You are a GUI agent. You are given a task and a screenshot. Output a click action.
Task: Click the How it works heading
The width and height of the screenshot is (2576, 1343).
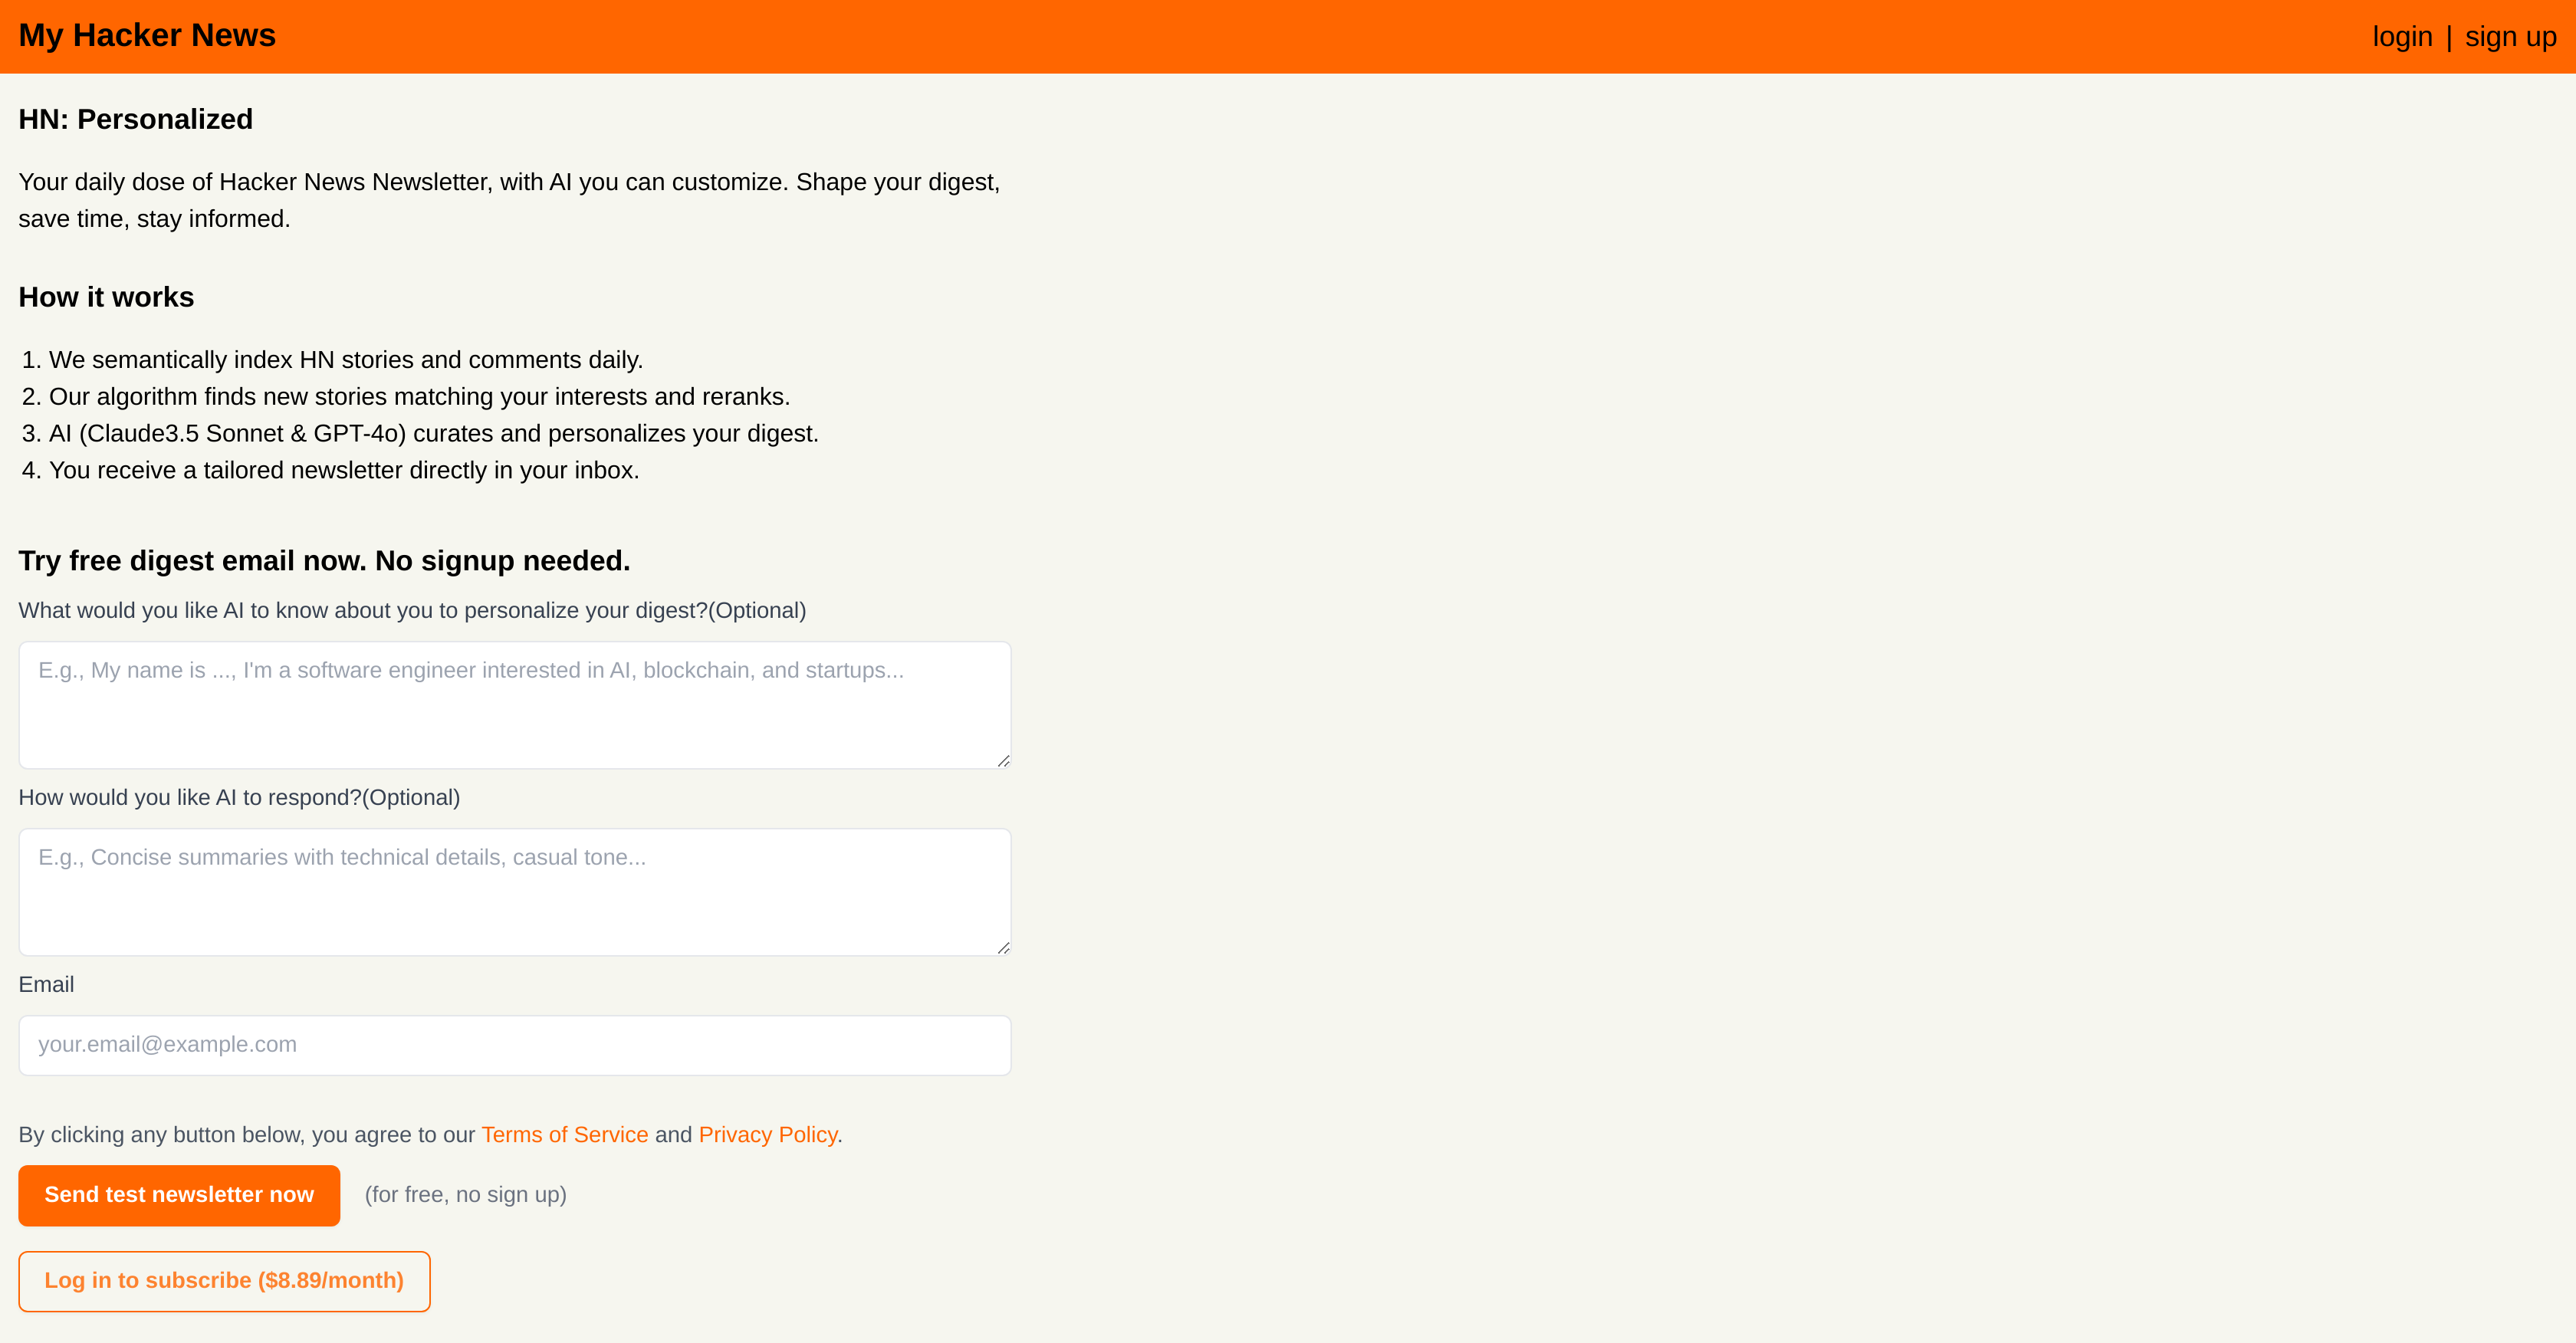(106, 297)
